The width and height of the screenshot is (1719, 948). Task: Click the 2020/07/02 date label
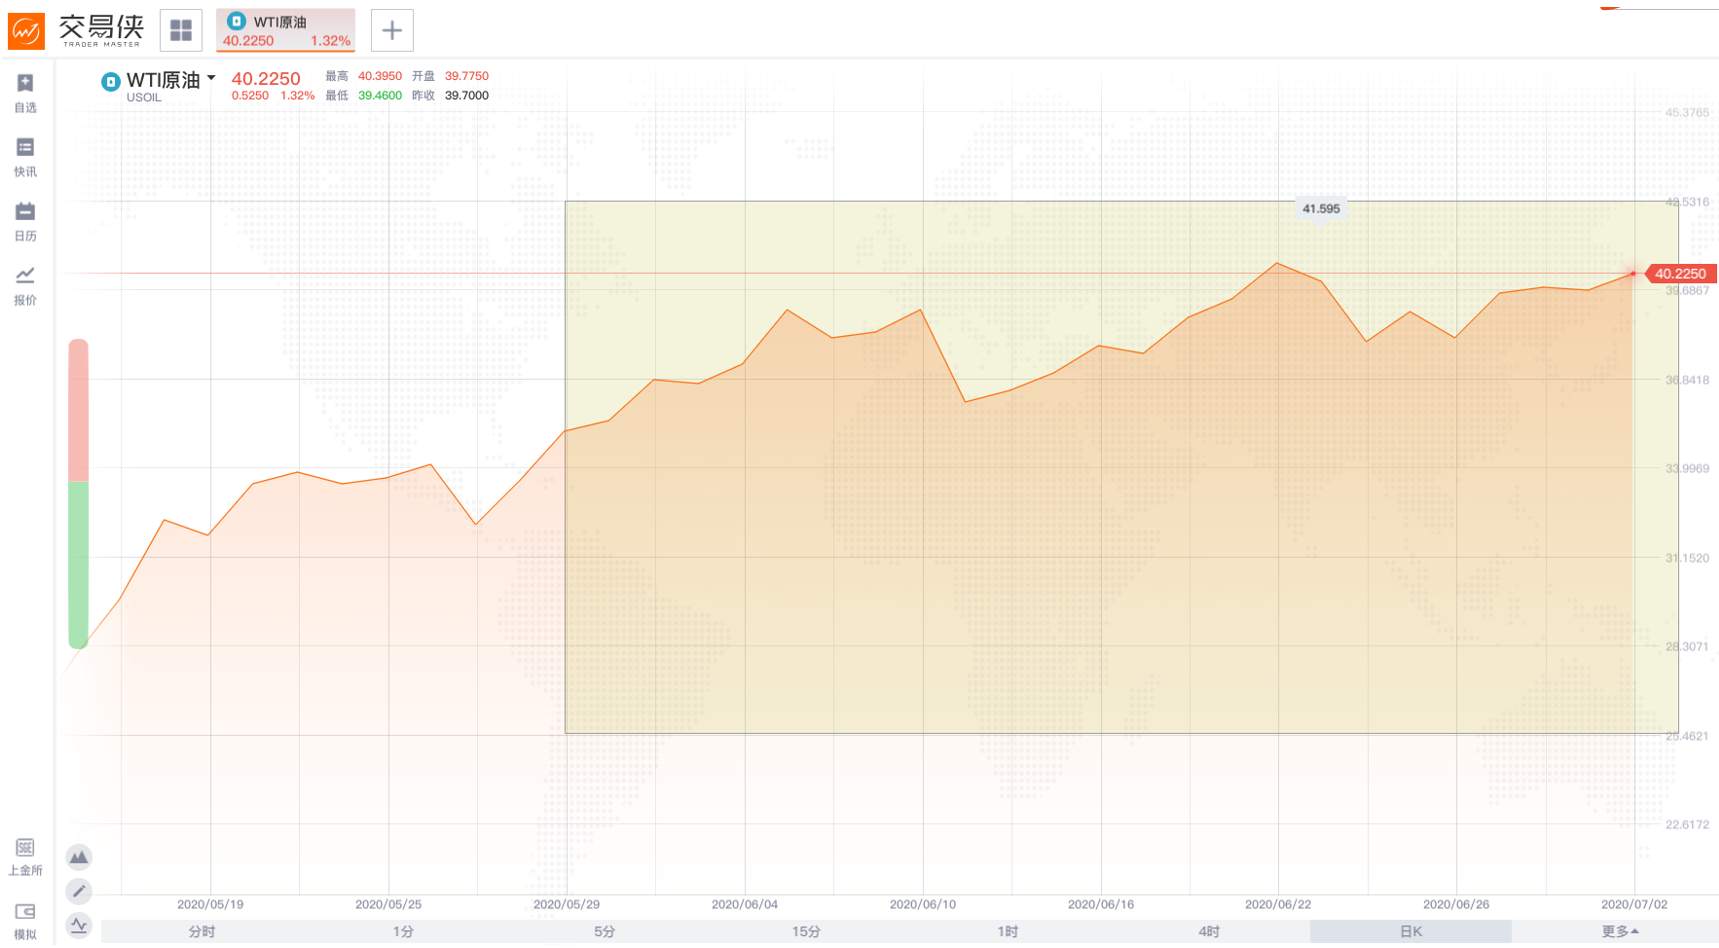[x=1634, y=904]
